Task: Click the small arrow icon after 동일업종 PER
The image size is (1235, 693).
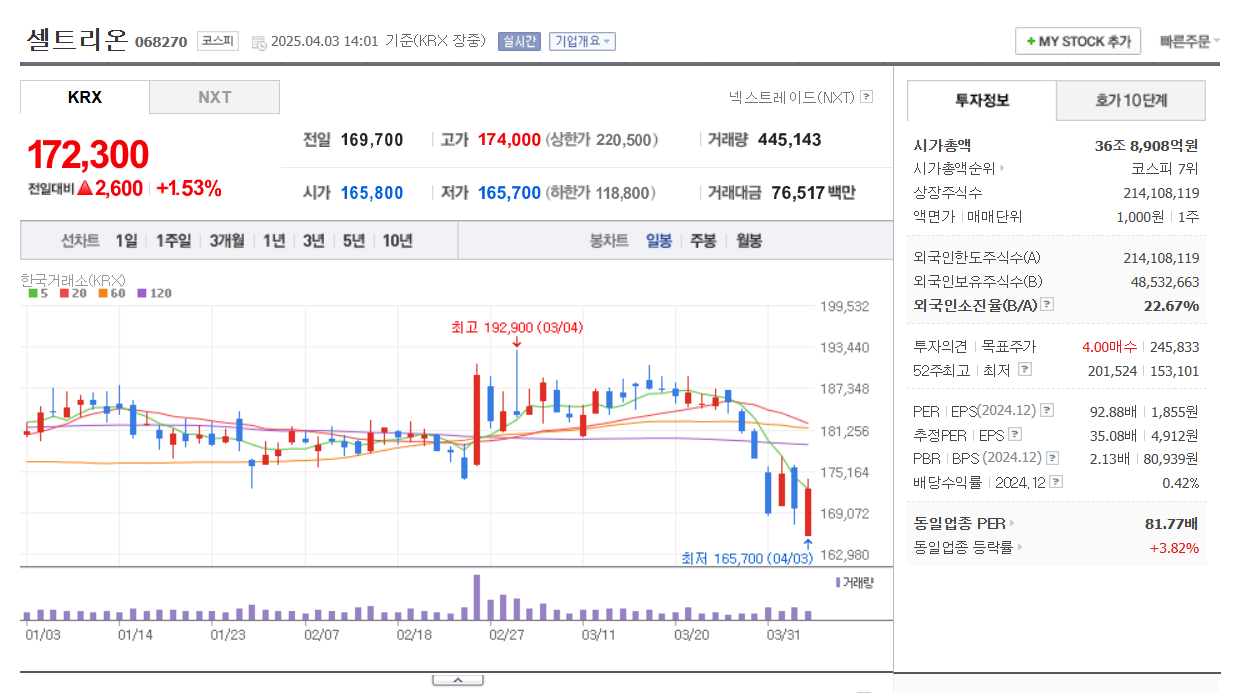Action: [1011, 523]
